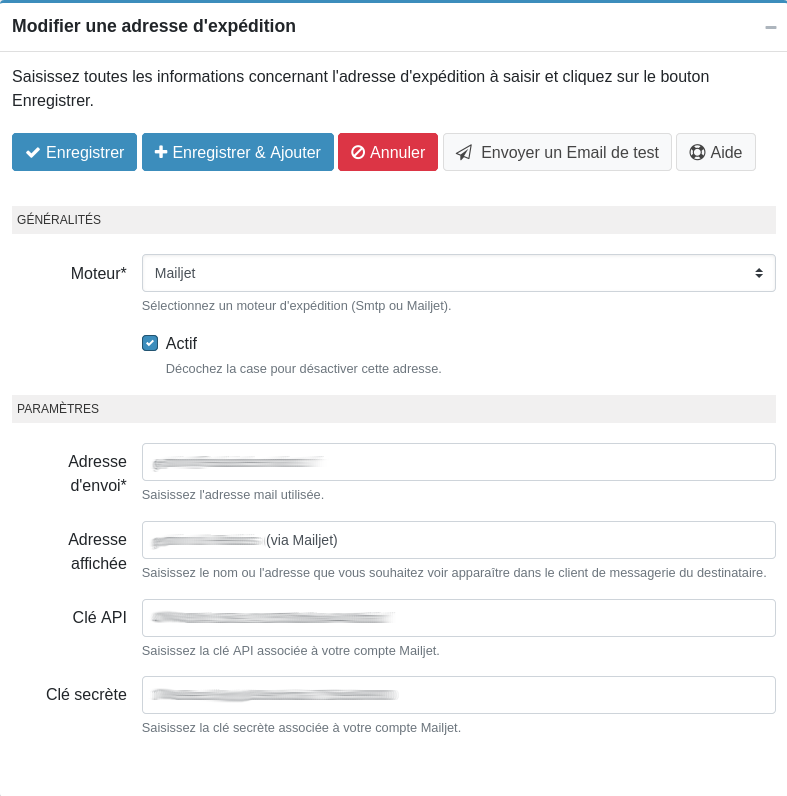Focus the Adresse d'envoi field

pyautogui.click(x=458, y=462)
